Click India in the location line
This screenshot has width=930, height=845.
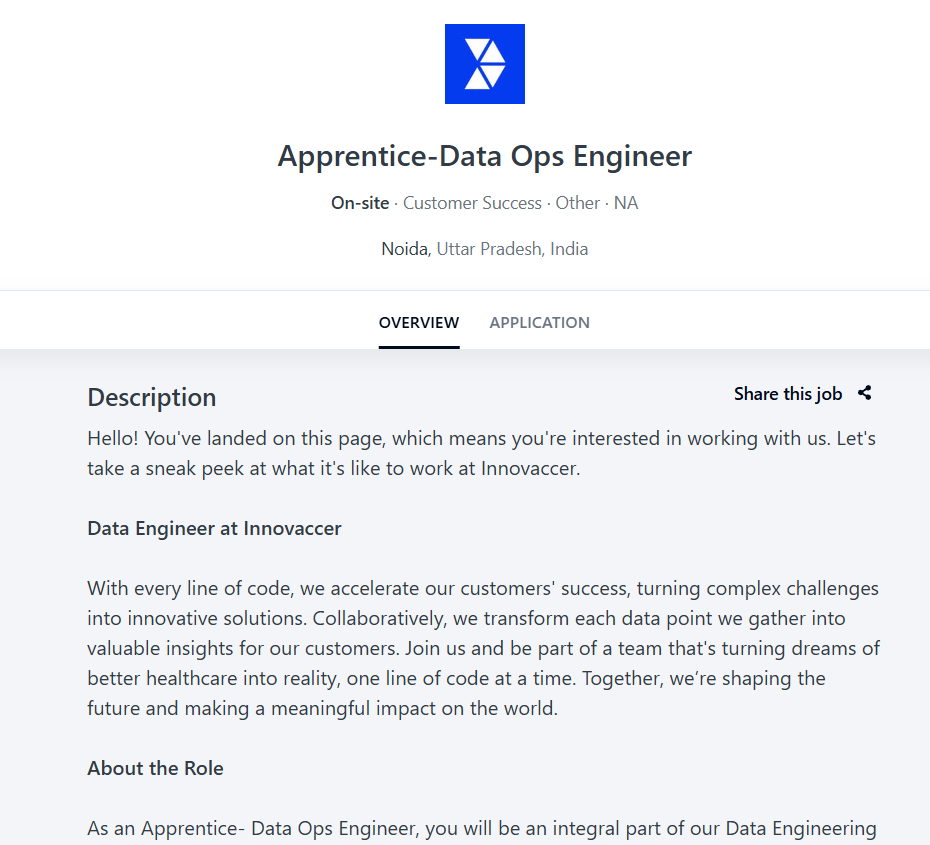(569, 249)
